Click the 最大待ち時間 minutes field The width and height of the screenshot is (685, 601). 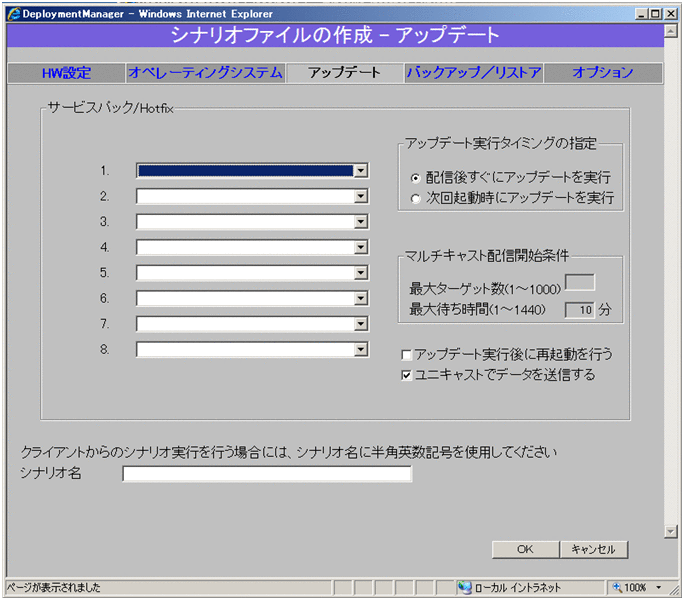[x=580, y=310]
